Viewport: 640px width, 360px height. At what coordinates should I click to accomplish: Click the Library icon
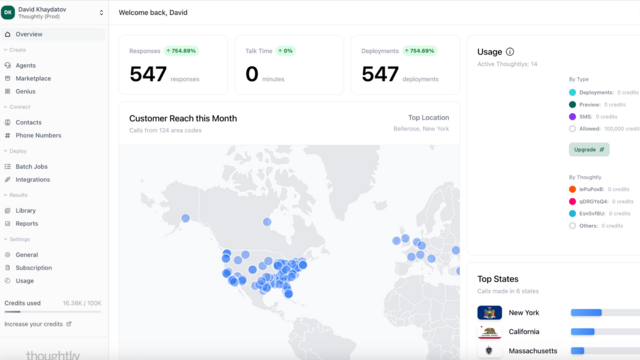click(7, 211)
